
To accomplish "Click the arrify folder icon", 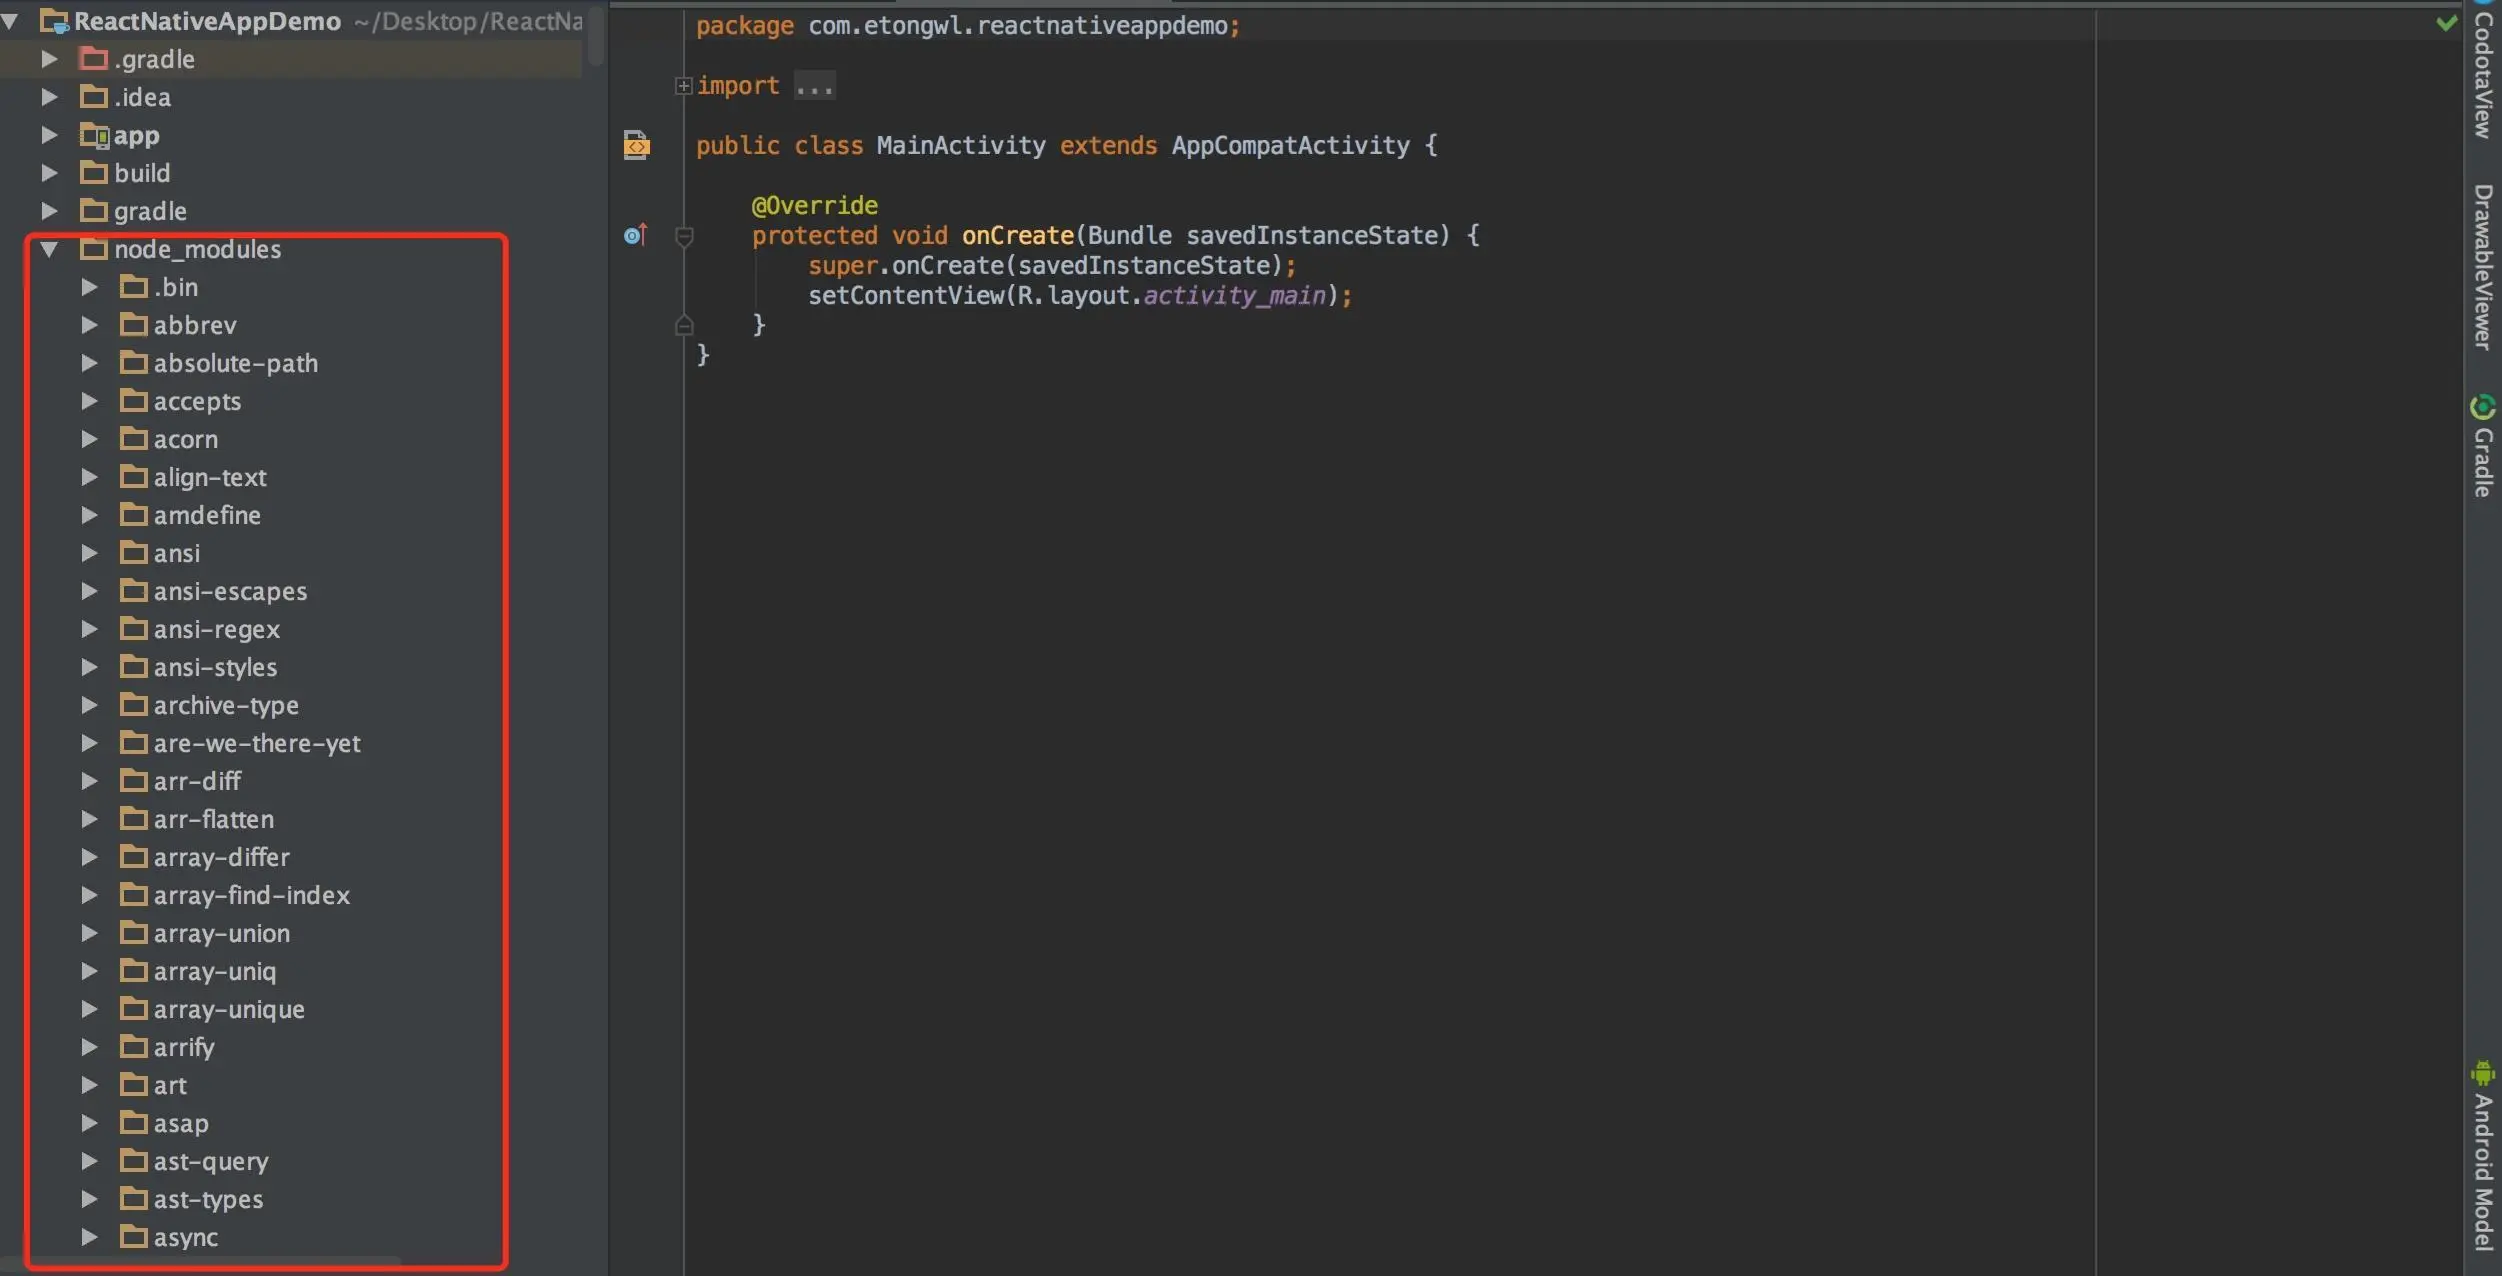I will coord(134,1047).
